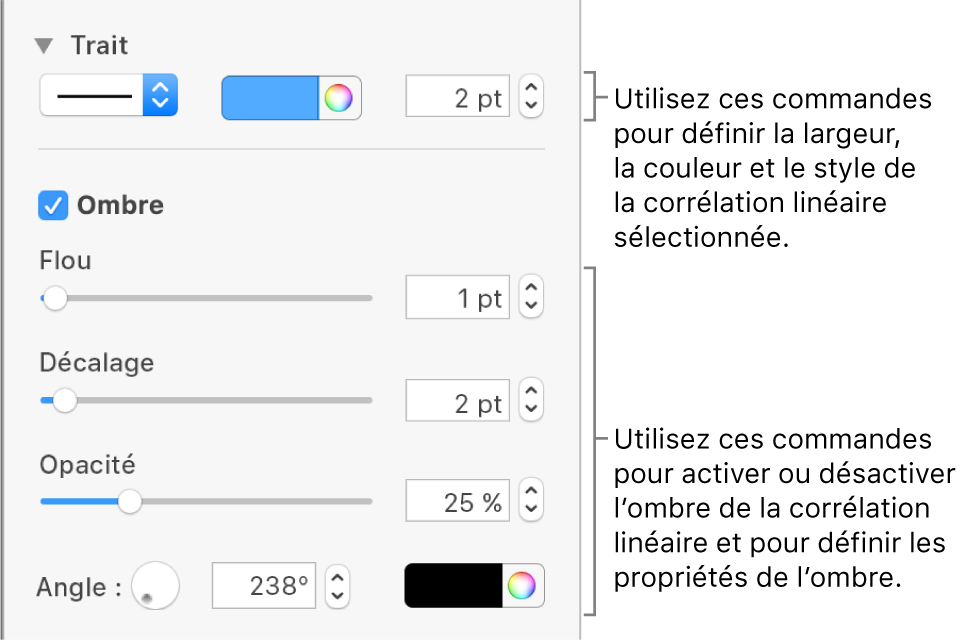Open the color wheel beside stroke color
The height and width of the screenshot is (641, 971).
[337, 98]
